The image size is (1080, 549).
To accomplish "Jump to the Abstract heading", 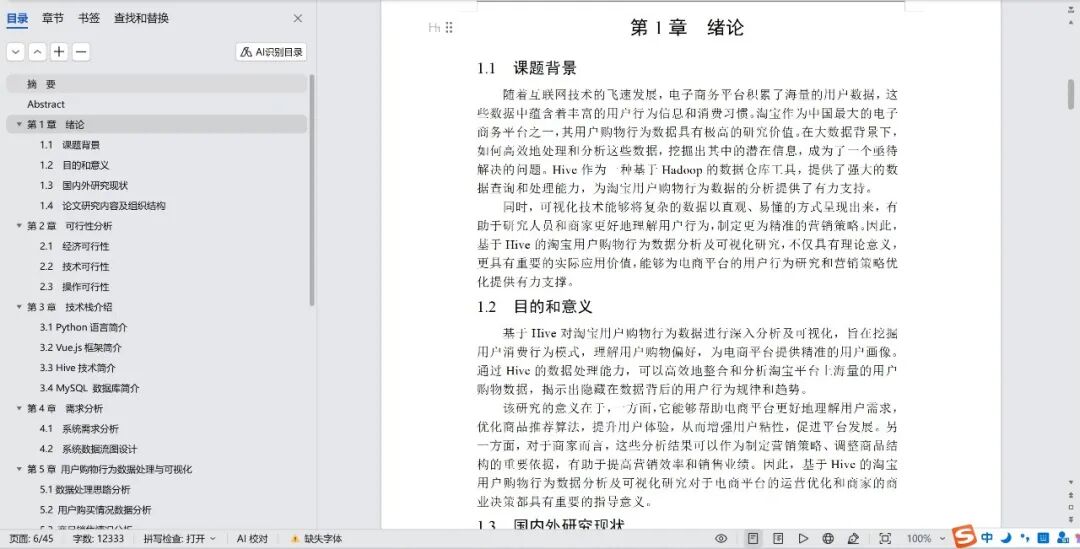I will 46,105.
